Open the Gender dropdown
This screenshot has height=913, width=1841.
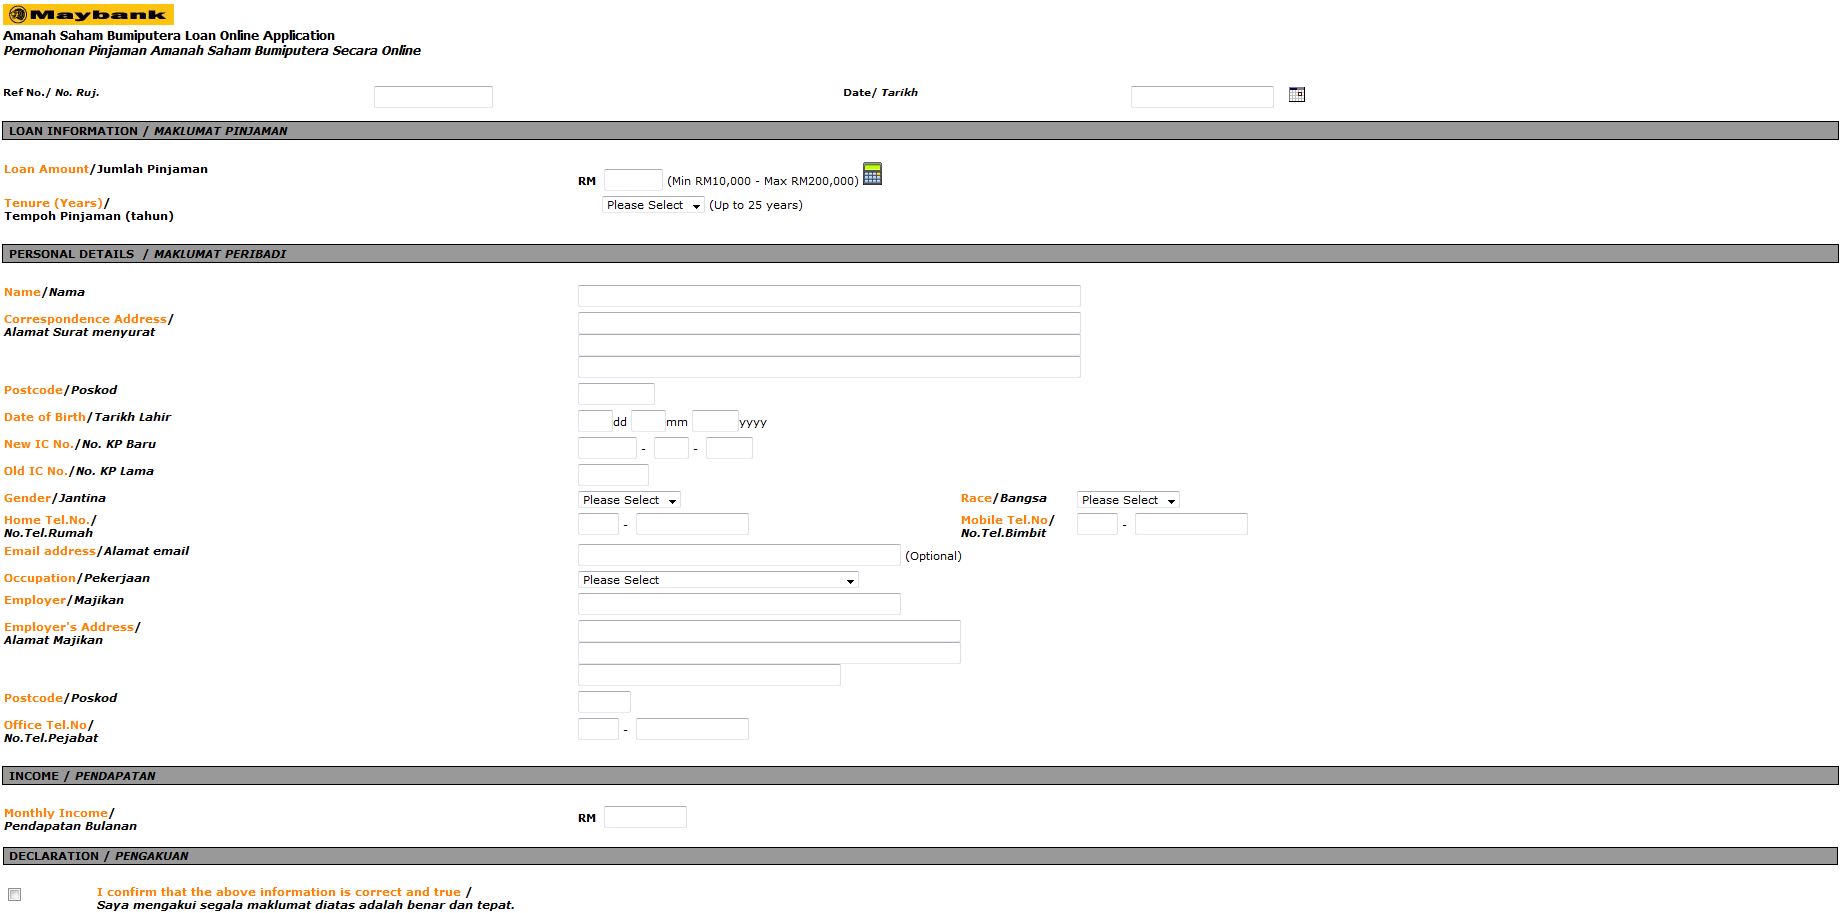pos(629,500)
